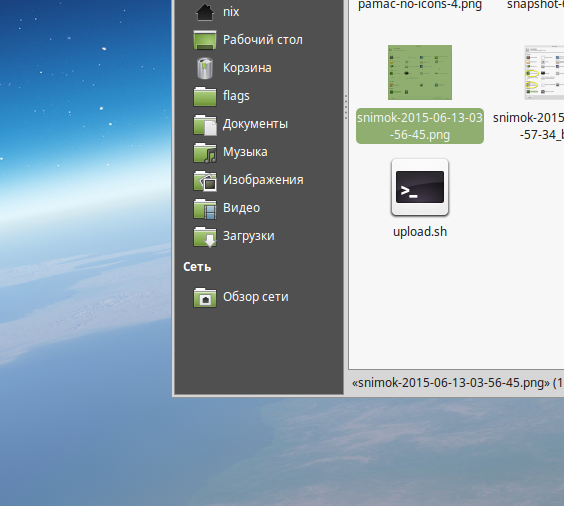564x506 pixels.
Task: Click the snapshot file name at top right
Action: (x=535, y=5)
